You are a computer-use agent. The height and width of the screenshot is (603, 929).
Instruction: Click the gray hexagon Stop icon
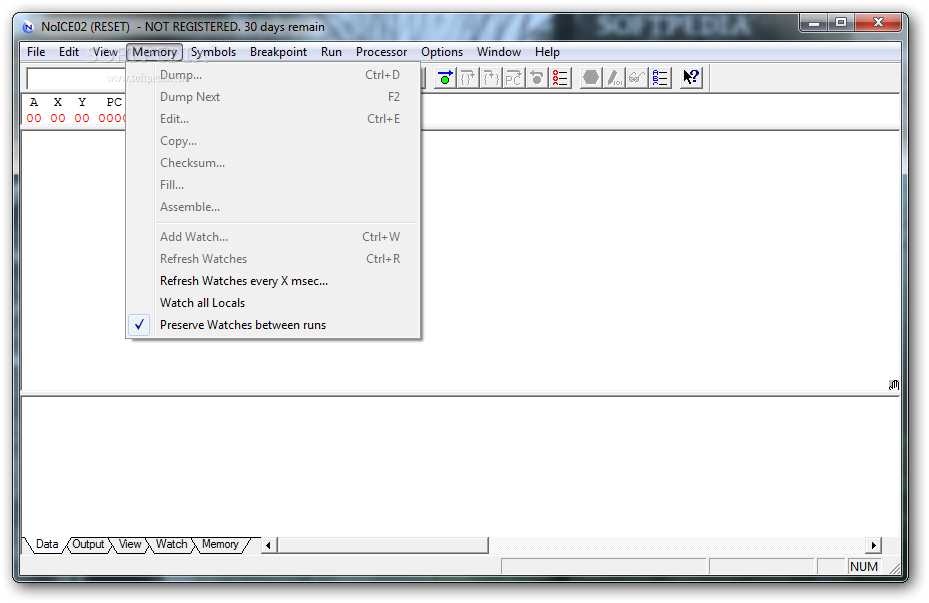(x=591, y=78)
